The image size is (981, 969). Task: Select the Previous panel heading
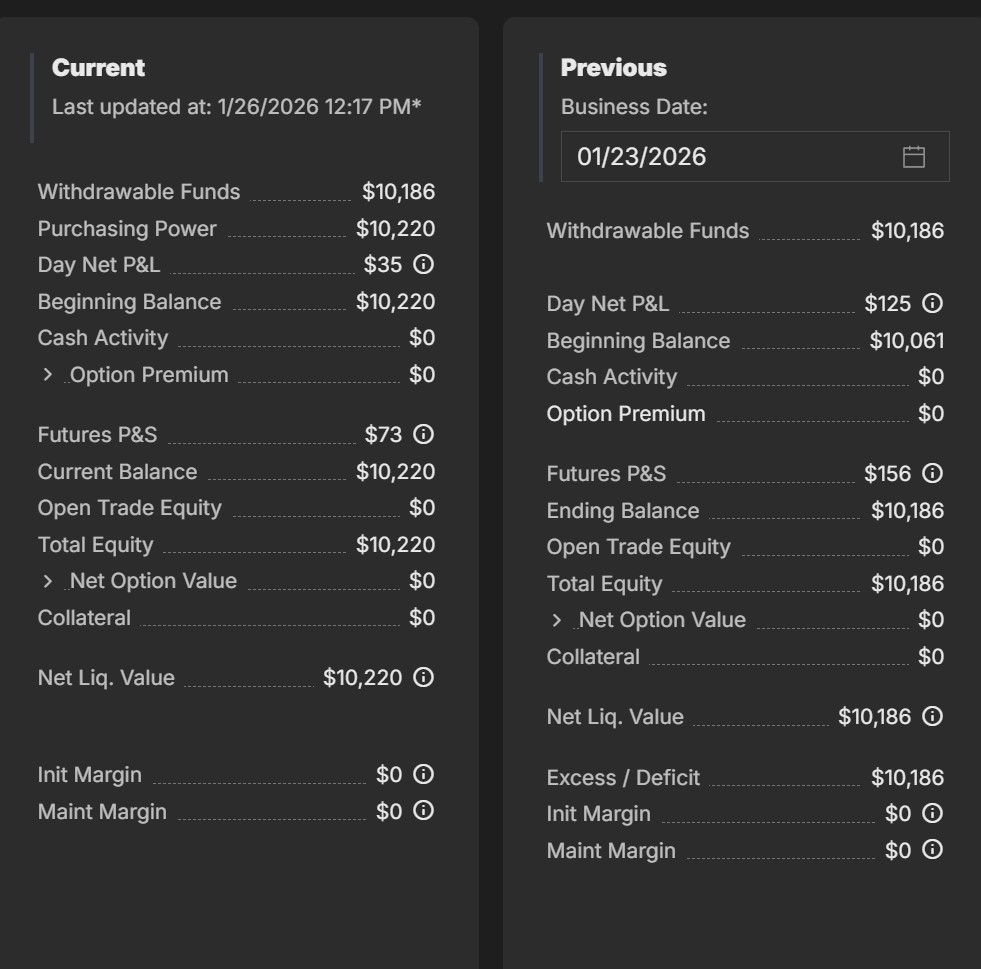point(613,68)
